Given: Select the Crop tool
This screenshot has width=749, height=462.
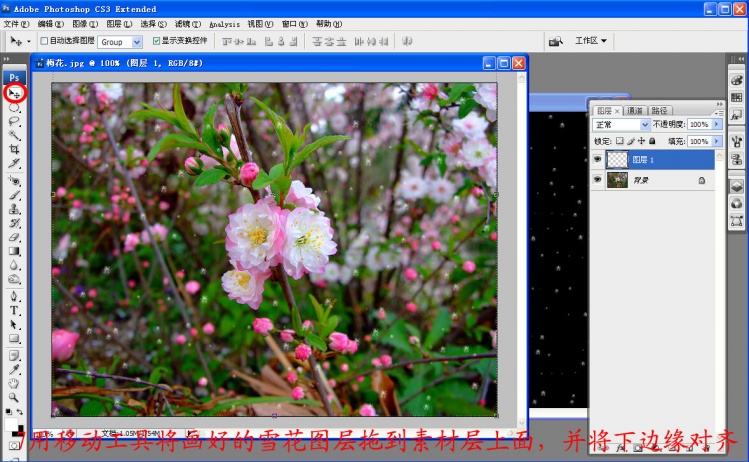Looking at the screenshot, I should point(15,149).
